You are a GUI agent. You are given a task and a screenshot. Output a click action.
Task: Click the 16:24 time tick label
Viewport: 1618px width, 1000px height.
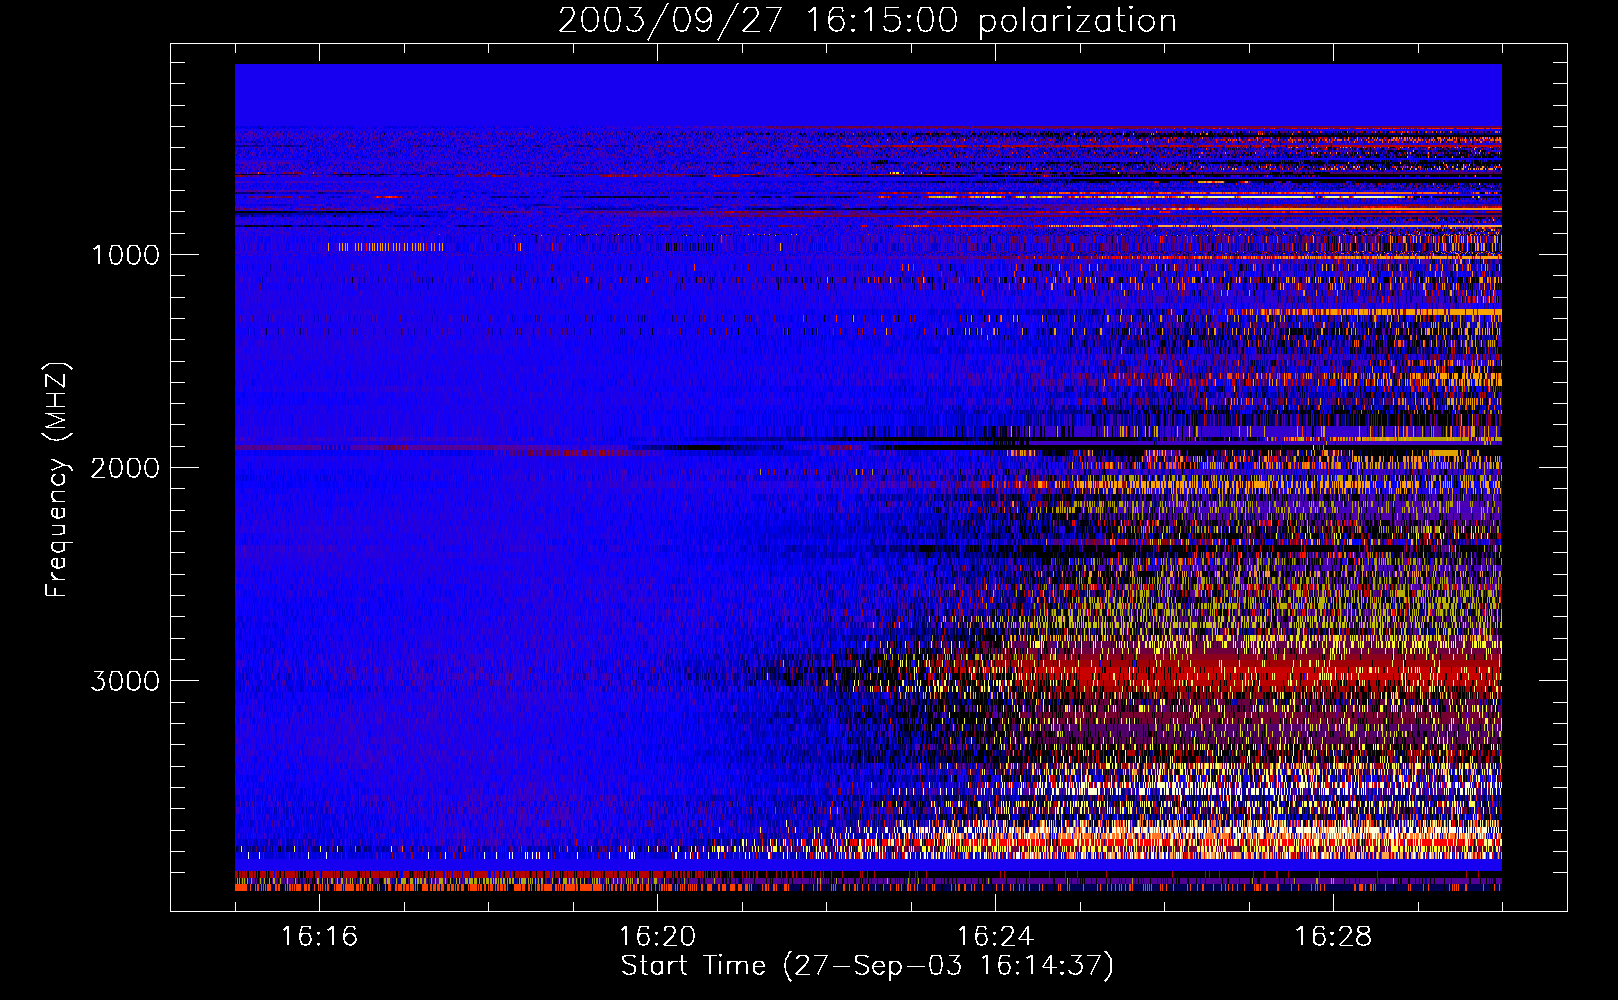pos(995,937)
